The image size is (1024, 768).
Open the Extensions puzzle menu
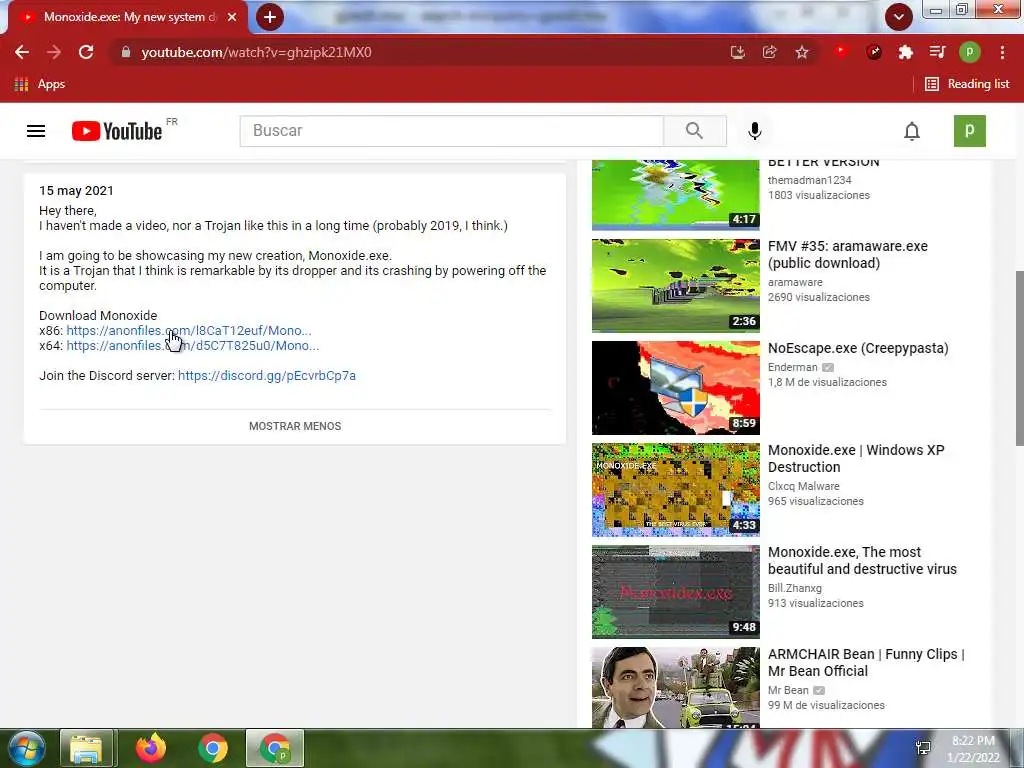pyautogui.click(x=905, y=52)
